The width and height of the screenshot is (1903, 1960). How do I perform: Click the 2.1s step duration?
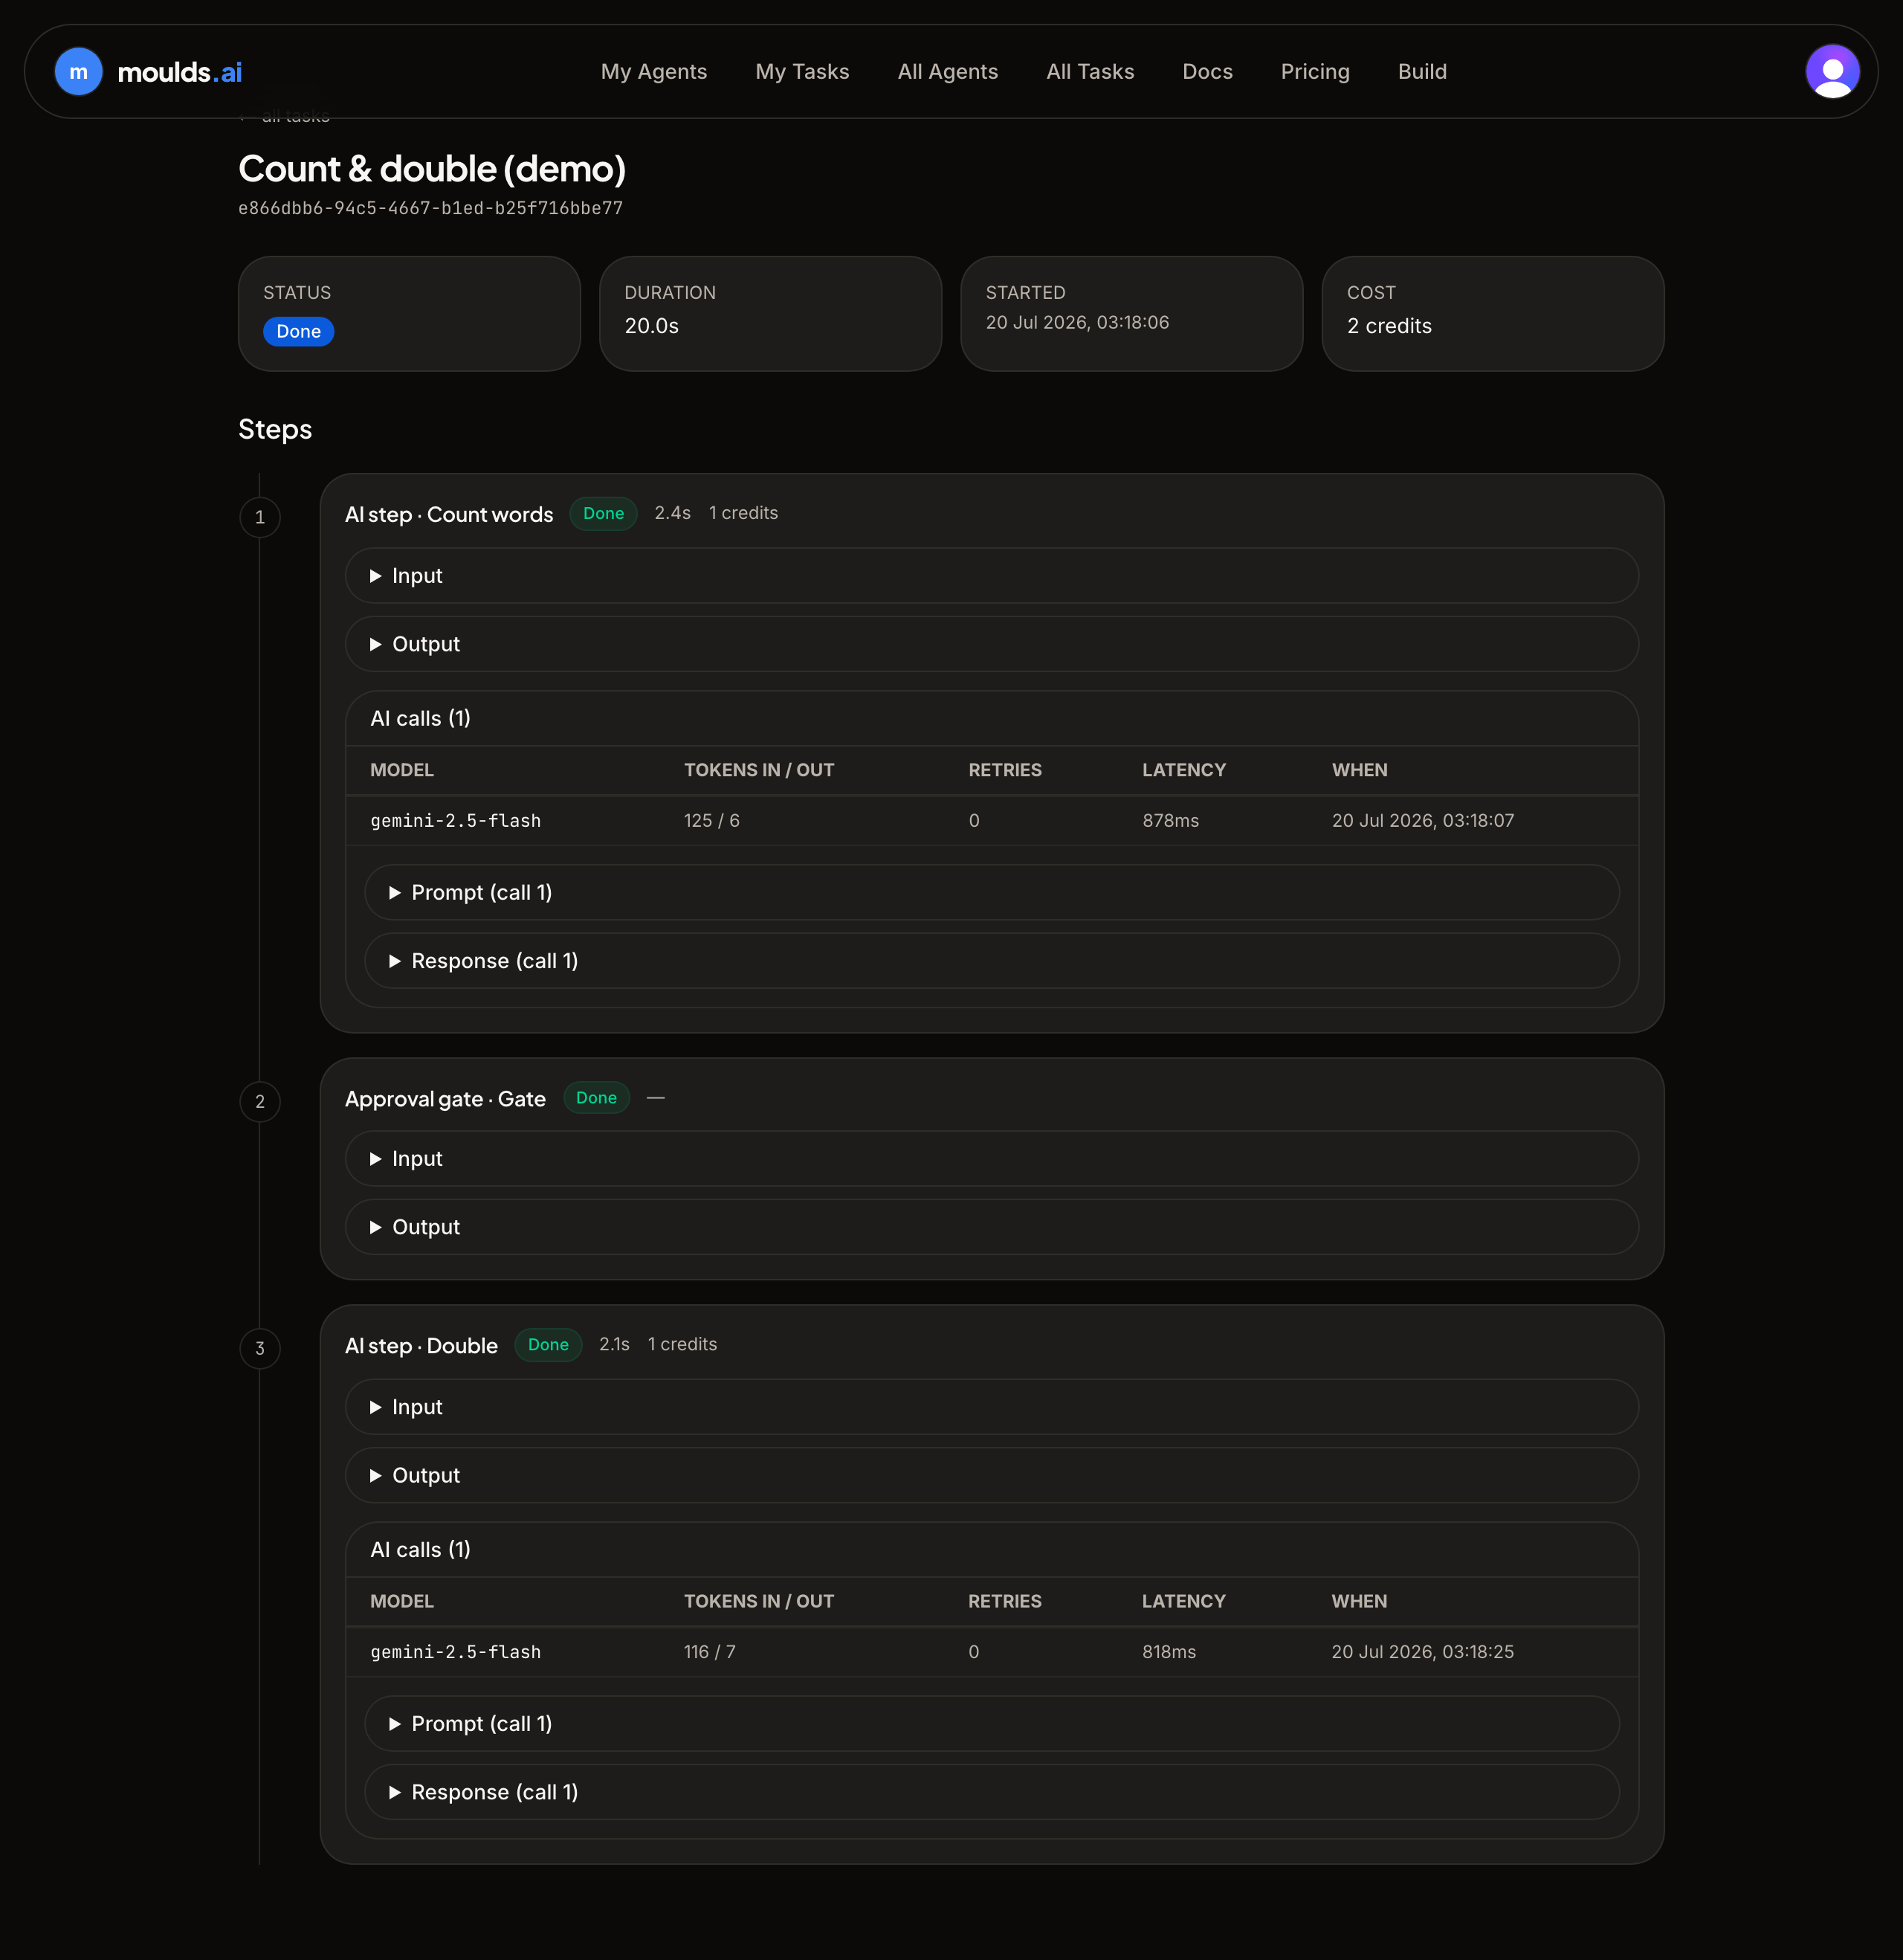tap(614, 1345)
